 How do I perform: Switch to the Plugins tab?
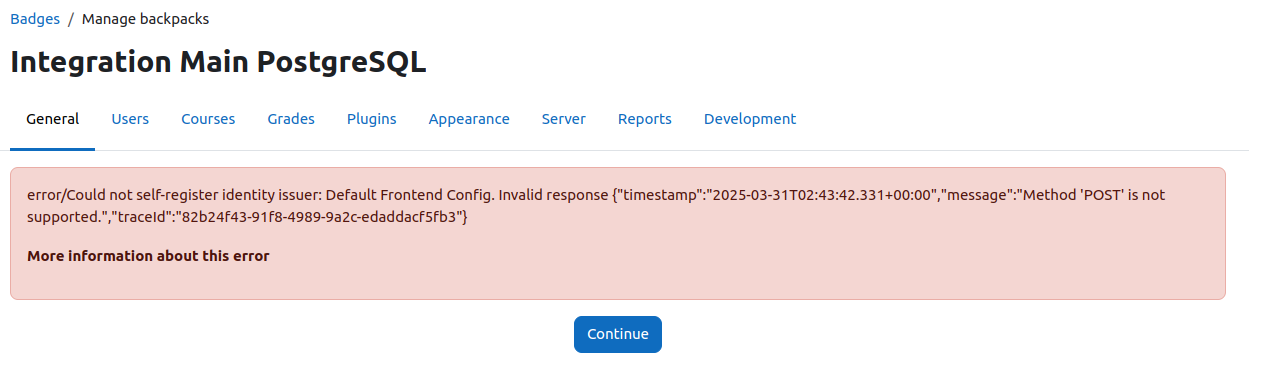click(372, 119)
